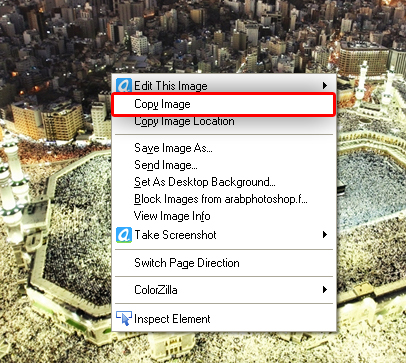The width and height of the screenshot is (406, 363).
Task: Open Edit This Image menu entry
Action: (x=223, y=86)
